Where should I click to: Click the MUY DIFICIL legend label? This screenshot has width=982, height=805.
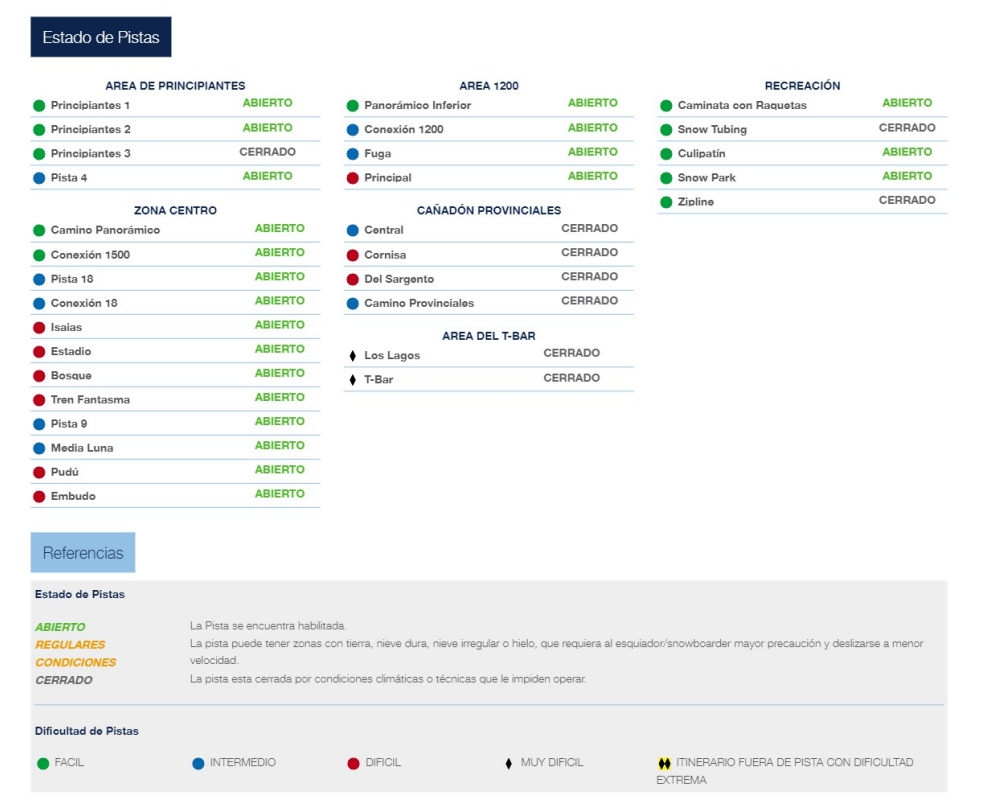[552, 762]
